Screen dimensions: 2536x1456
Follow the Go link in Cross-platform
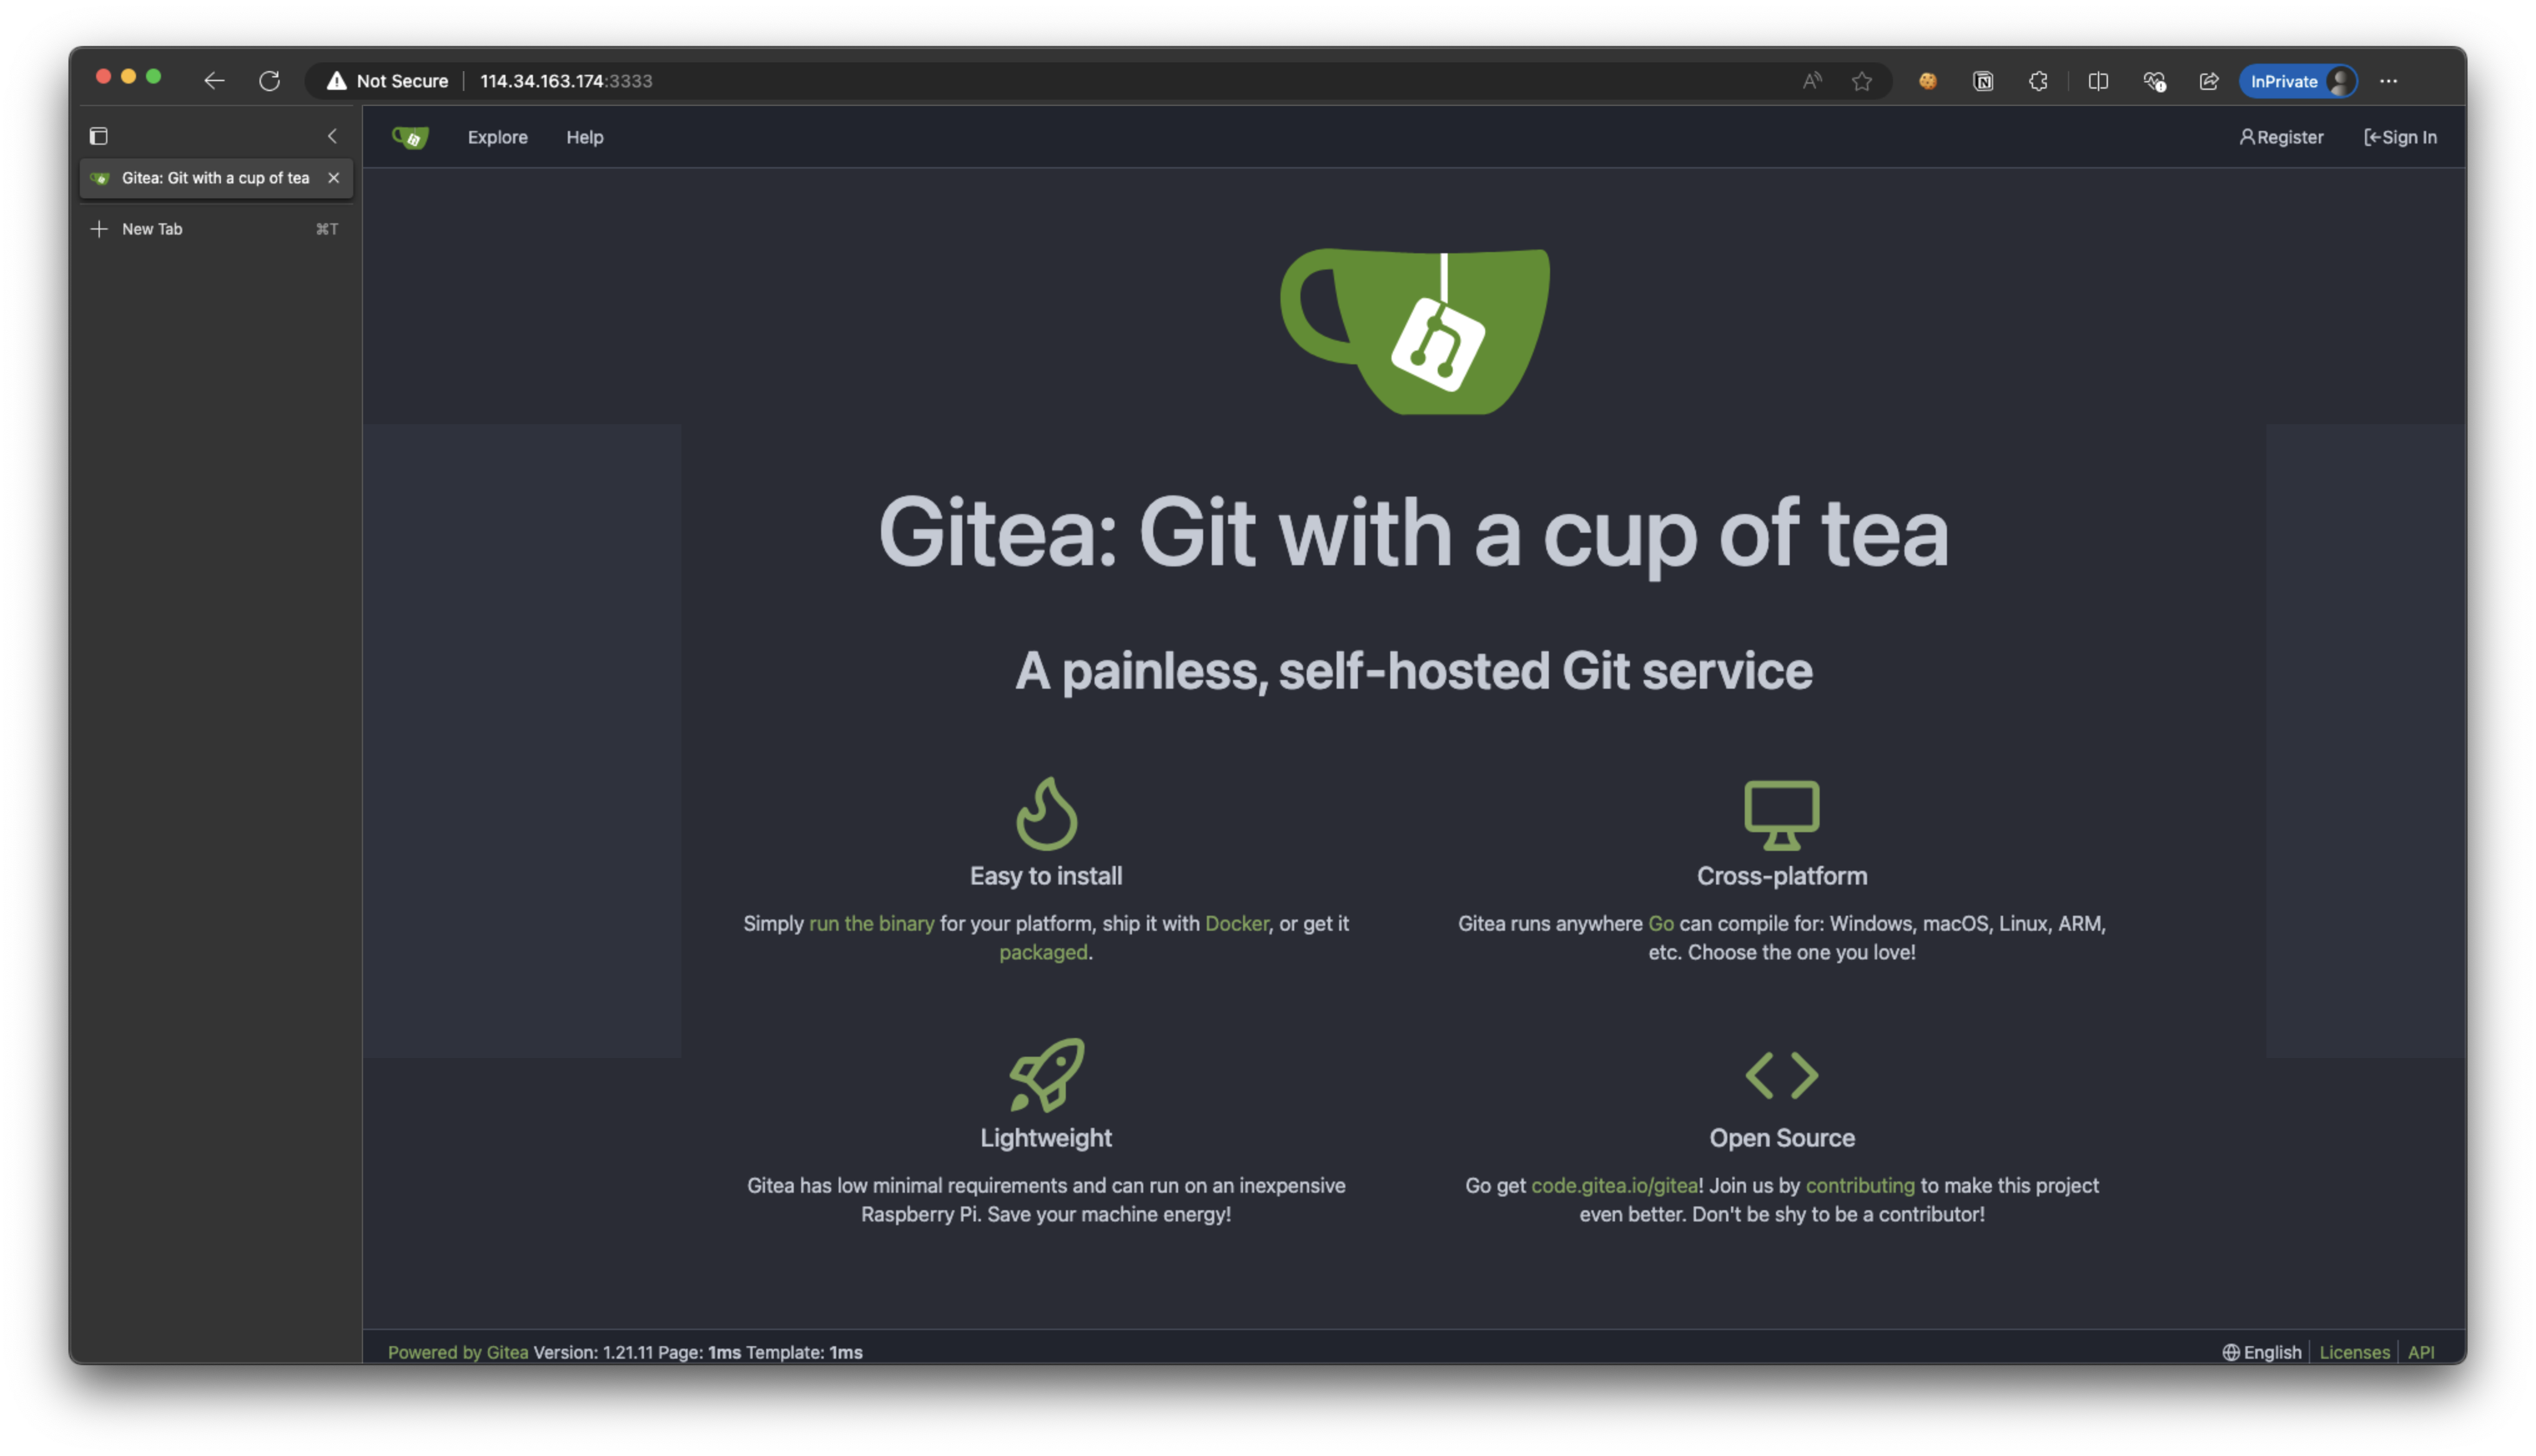click(x=1660, y=924)
